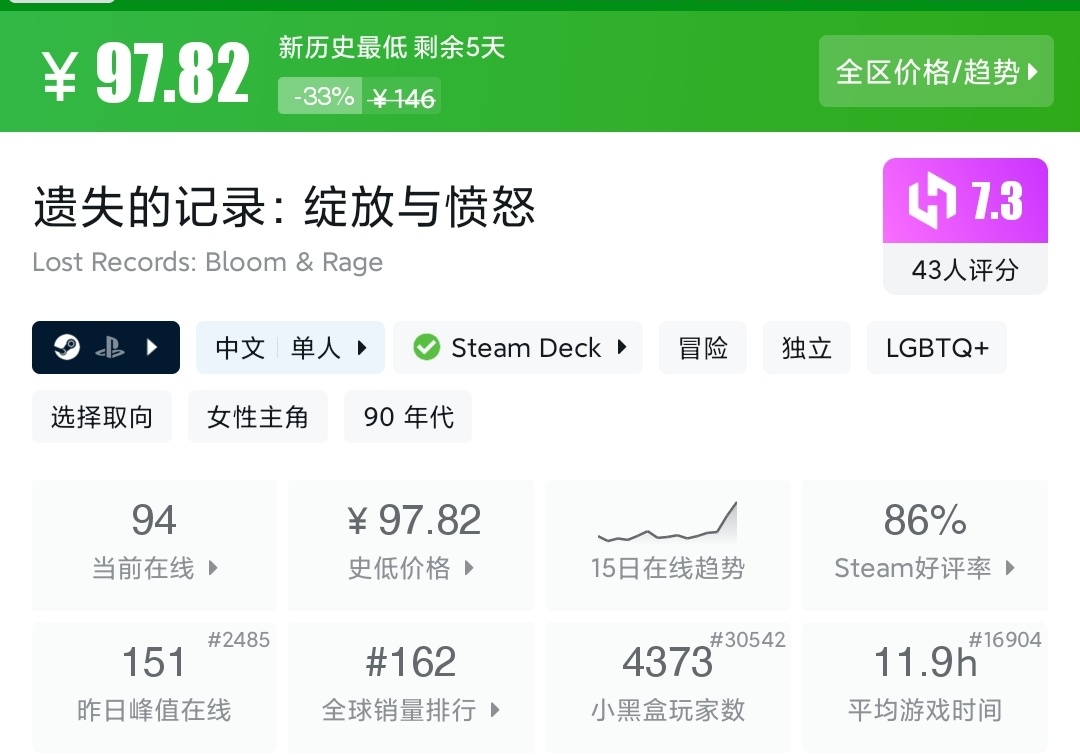Select the 冒险 adventure tag

703,348
